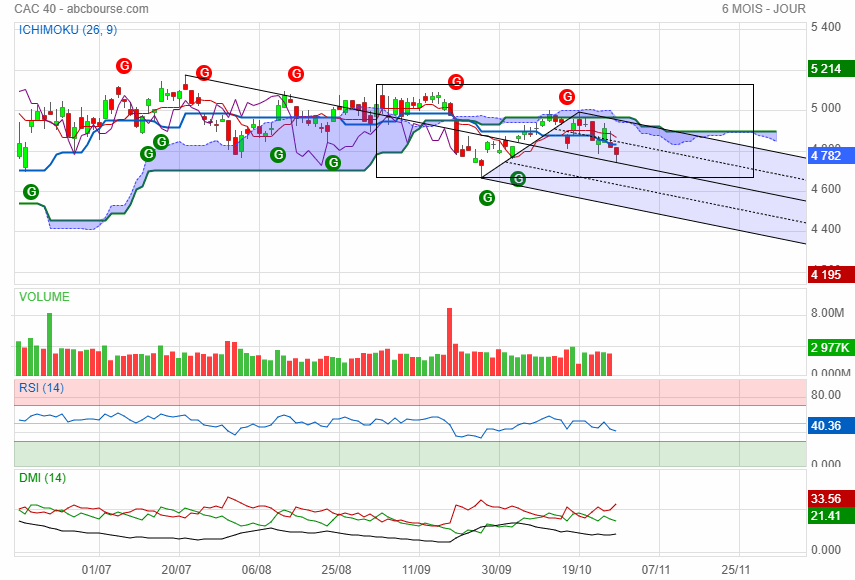Click the red G marker above early July candles

pyautogui.click(x=124, y=66)
